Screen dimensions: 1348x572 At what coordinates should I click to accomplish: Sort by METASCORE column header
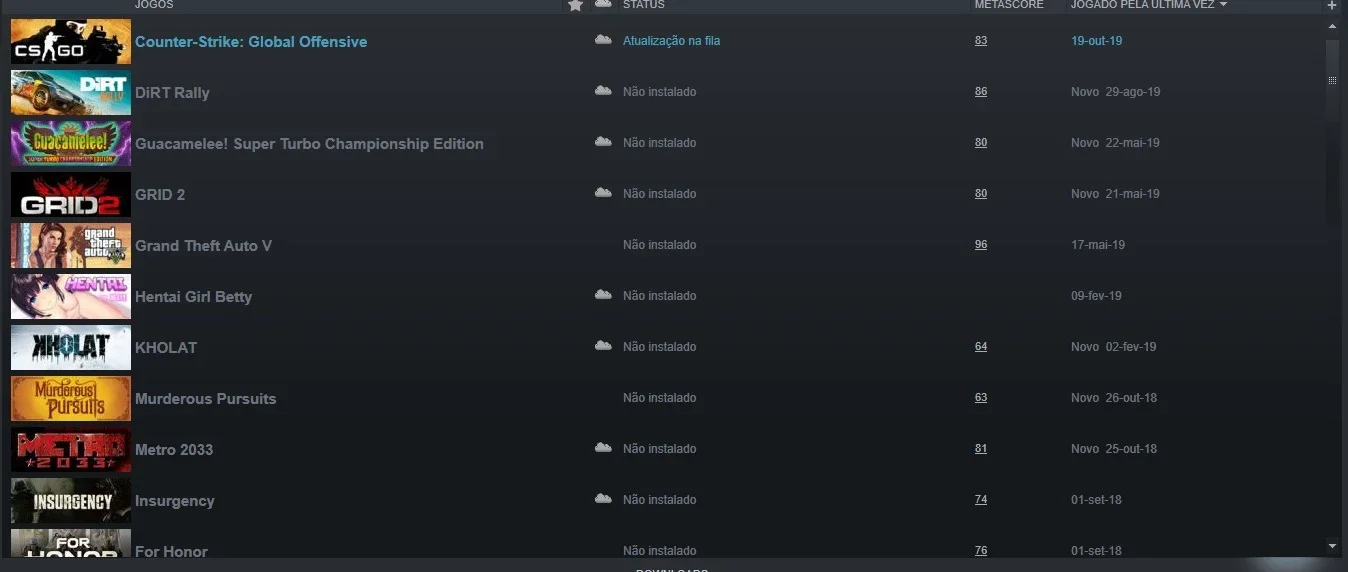coord(1009,5)
